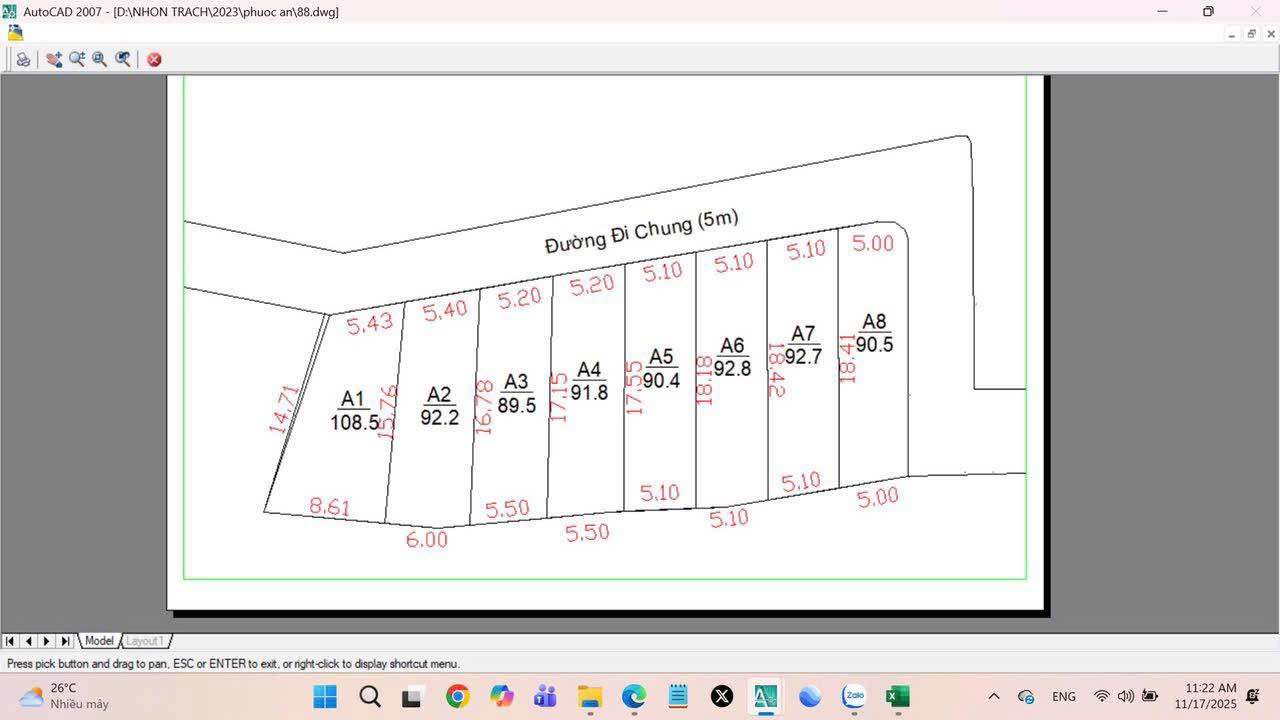Viewport: 1280px width, 720px height.
Task: Close the preview with the red X
Action: point(154,60)
